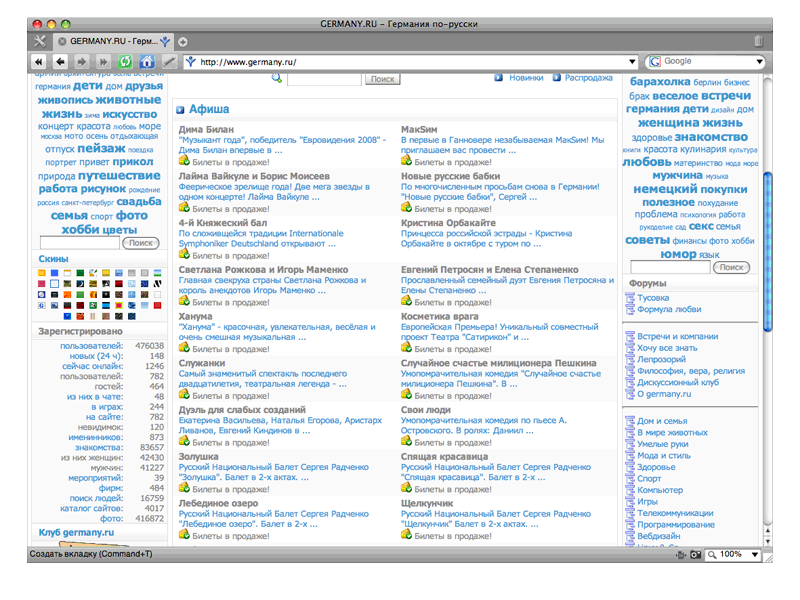Click the camera icon in status bar
This screenshot has height=600, width=800.
695,555
